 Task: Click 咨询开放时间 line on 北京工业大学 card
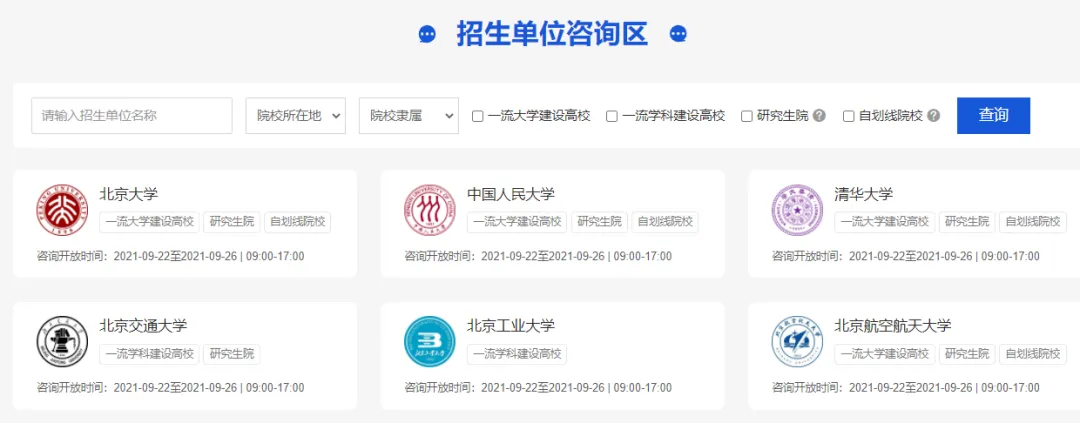(538, 388)
